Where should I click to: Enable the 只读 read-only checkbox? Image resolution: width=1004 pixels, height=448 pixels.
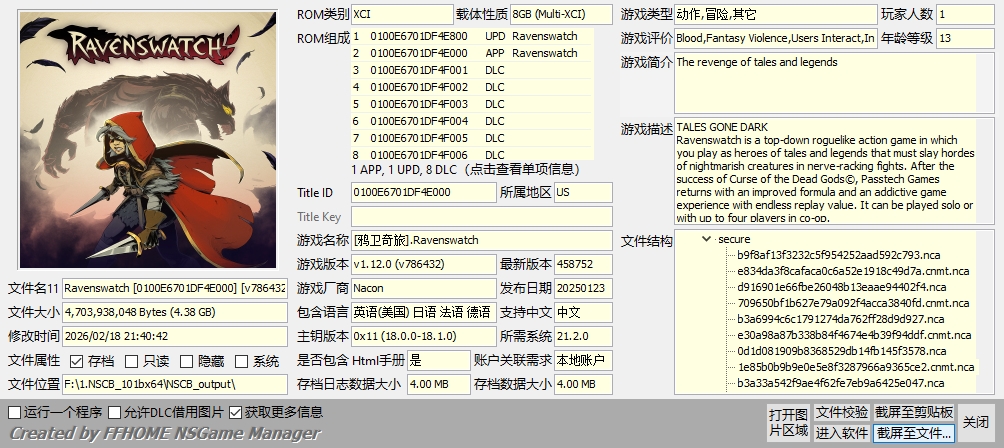tap(130, 361)
